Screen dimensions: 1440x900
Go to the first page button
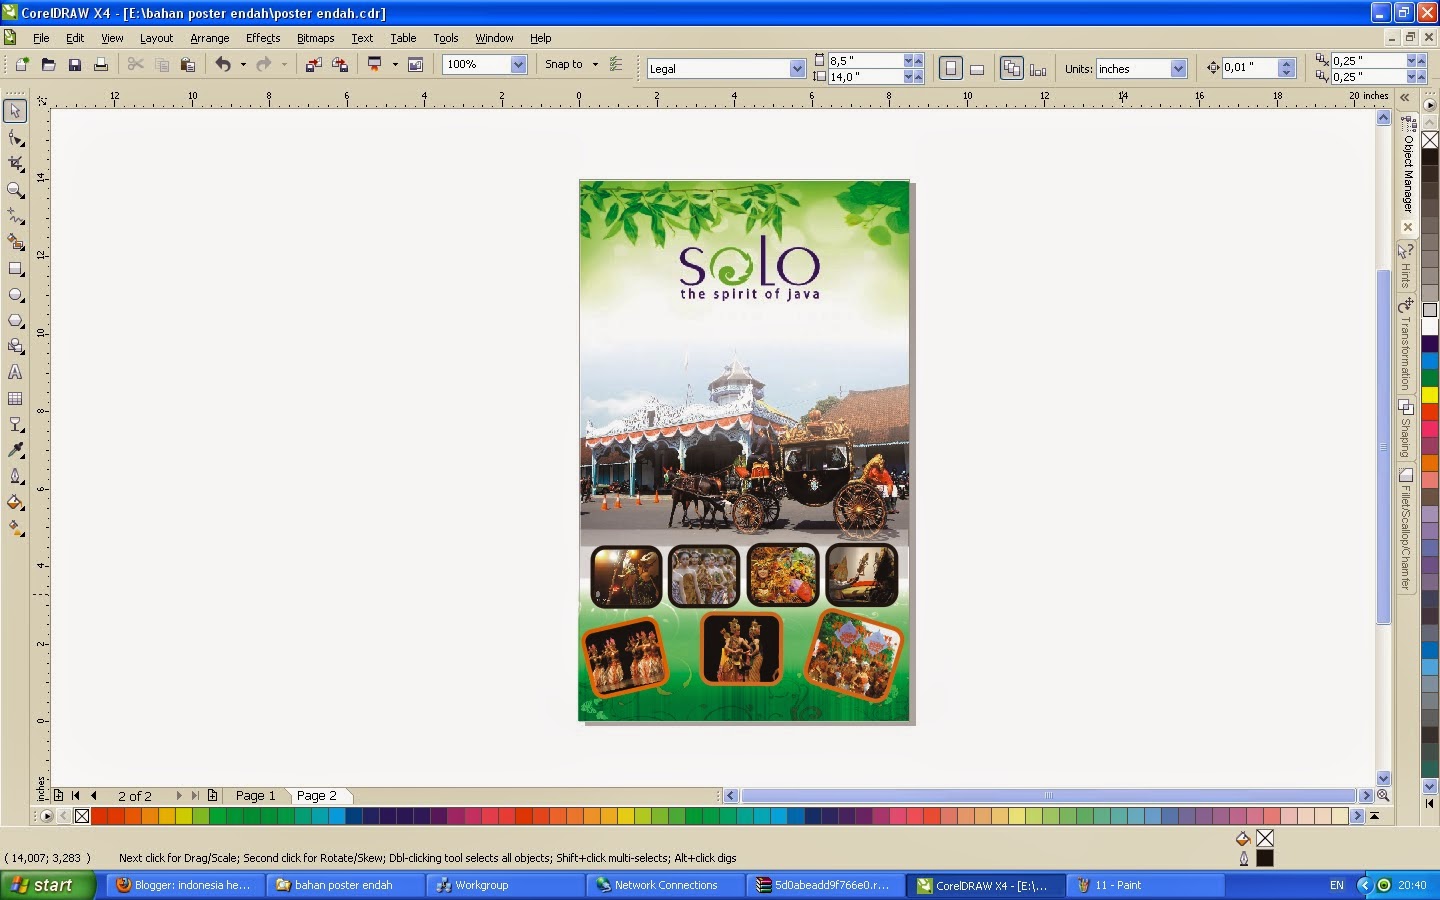click(x=76, y=796)
